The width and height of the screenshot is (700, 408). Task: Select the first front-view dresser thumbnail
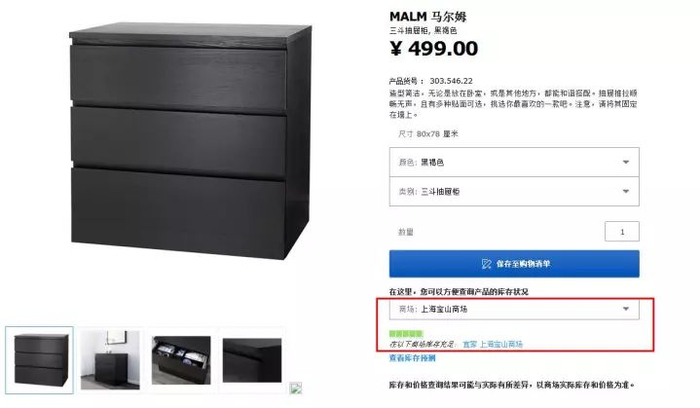tap(39, 360)
